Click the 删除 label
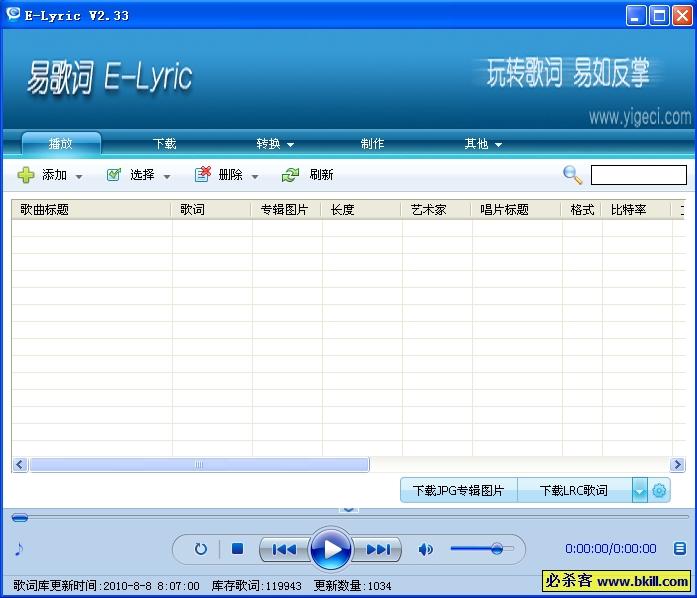The width and height of the screenshot is (697, 598). [x=230, y=175]
